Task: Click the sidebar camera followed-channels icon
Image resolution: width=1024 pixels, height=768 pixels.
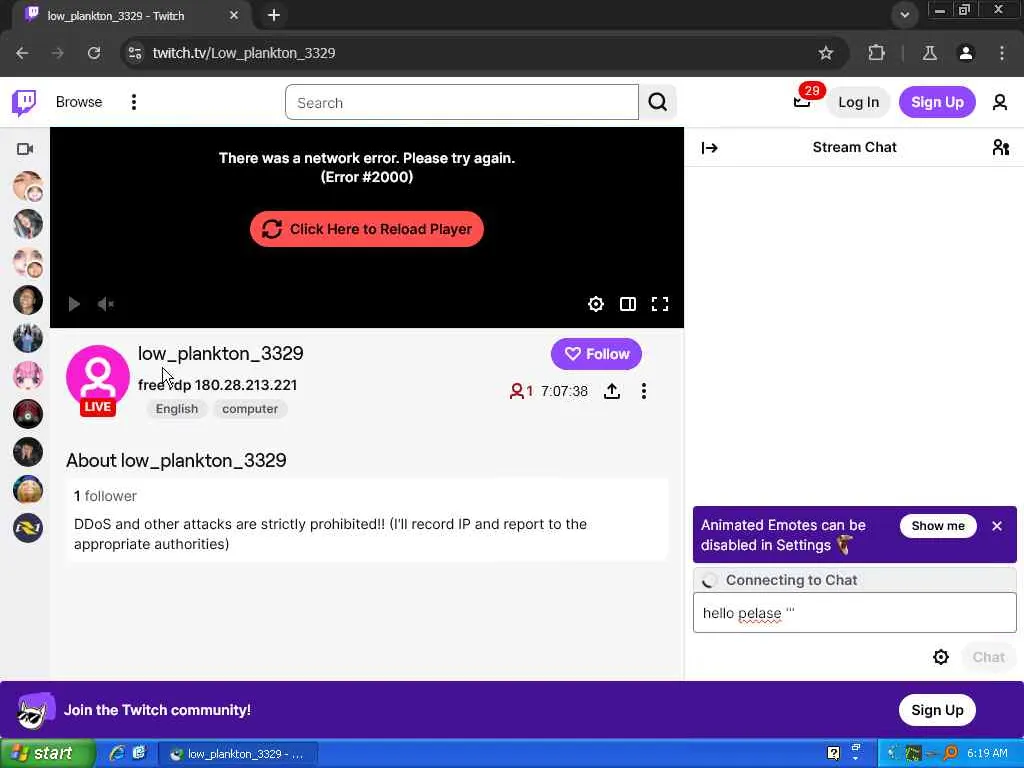Action: coord(25,149)
